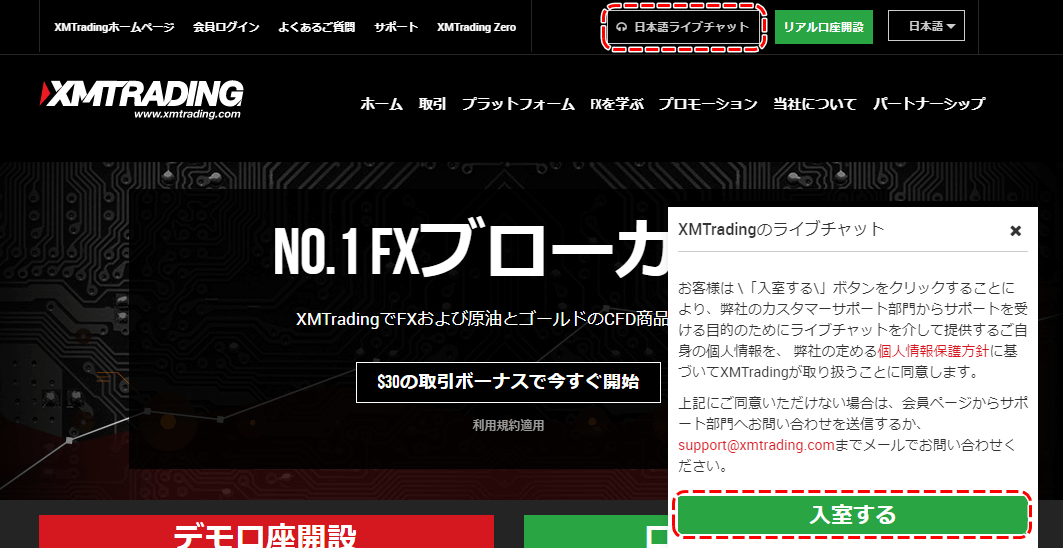Open ホーム menu item
This screenshot has height=548, width=1063.
[381, 104]
